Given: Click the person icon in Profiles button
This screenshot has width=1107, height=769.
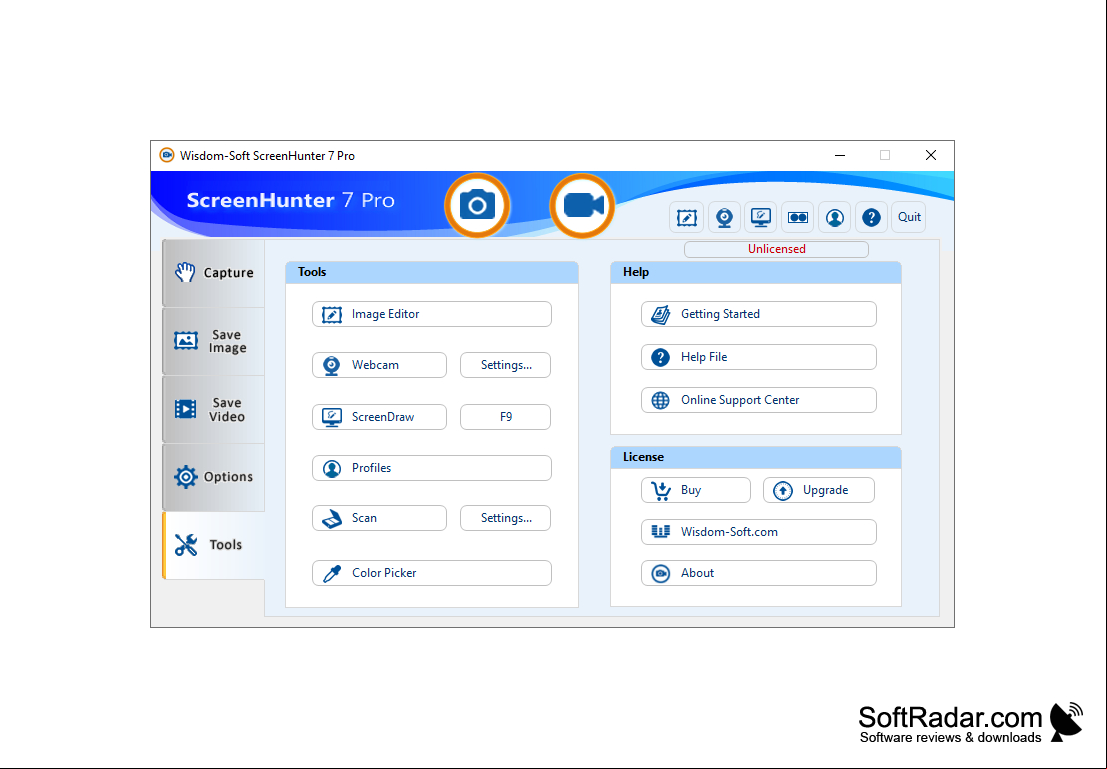Looking at the screenshot, I should [x=332, y=468].
